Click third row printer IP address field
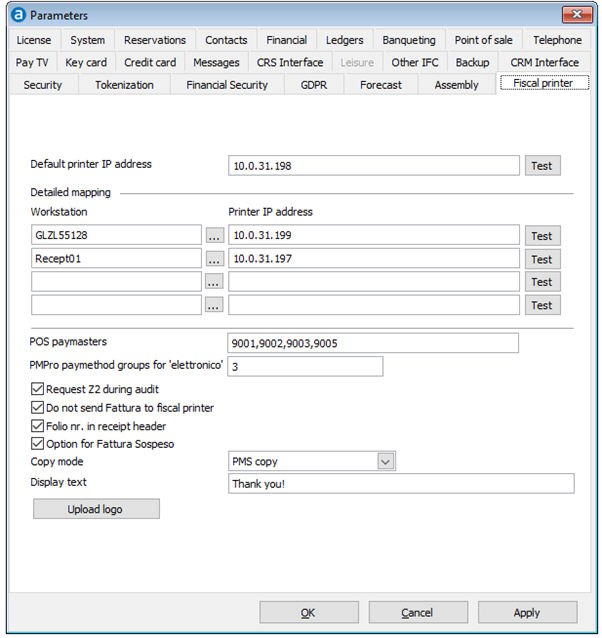602x638 pixels. click(373, 282)
